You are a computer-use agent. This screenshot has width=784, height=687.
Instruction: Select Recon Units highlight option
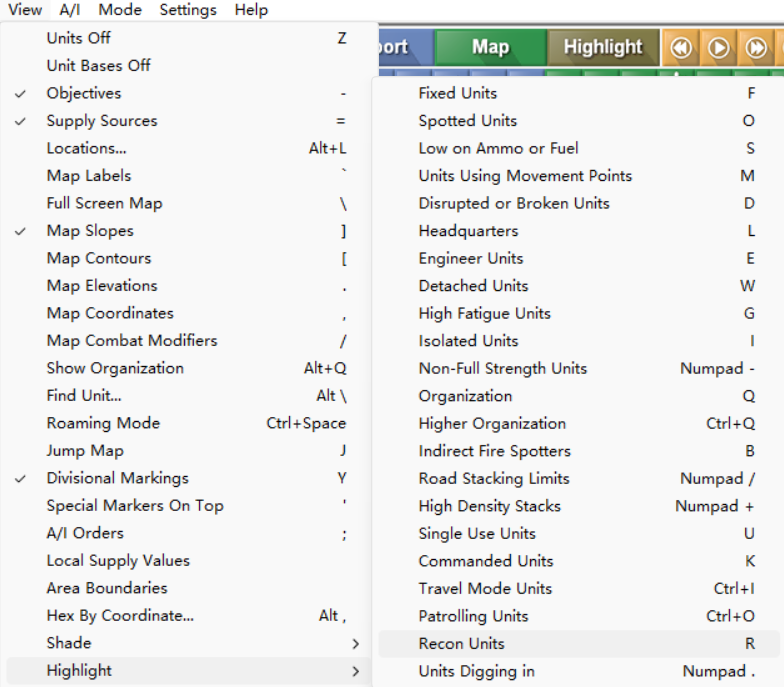point(461,644)
